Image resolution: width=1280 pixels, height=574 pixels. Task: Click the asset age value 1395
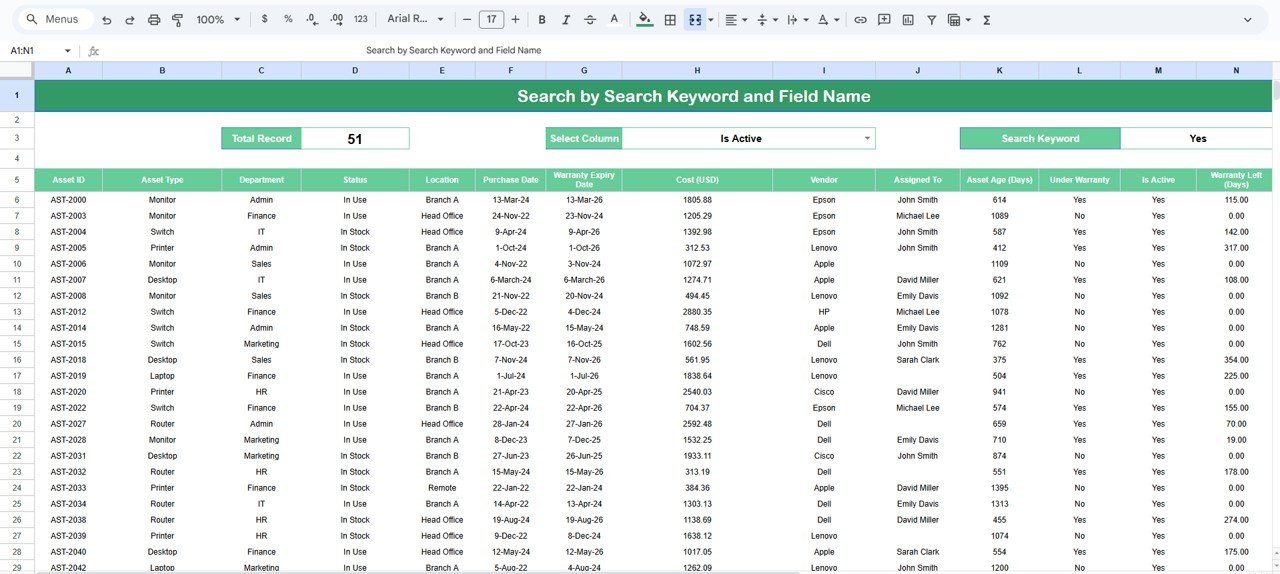pyautogui.click(x=999, y=488)
